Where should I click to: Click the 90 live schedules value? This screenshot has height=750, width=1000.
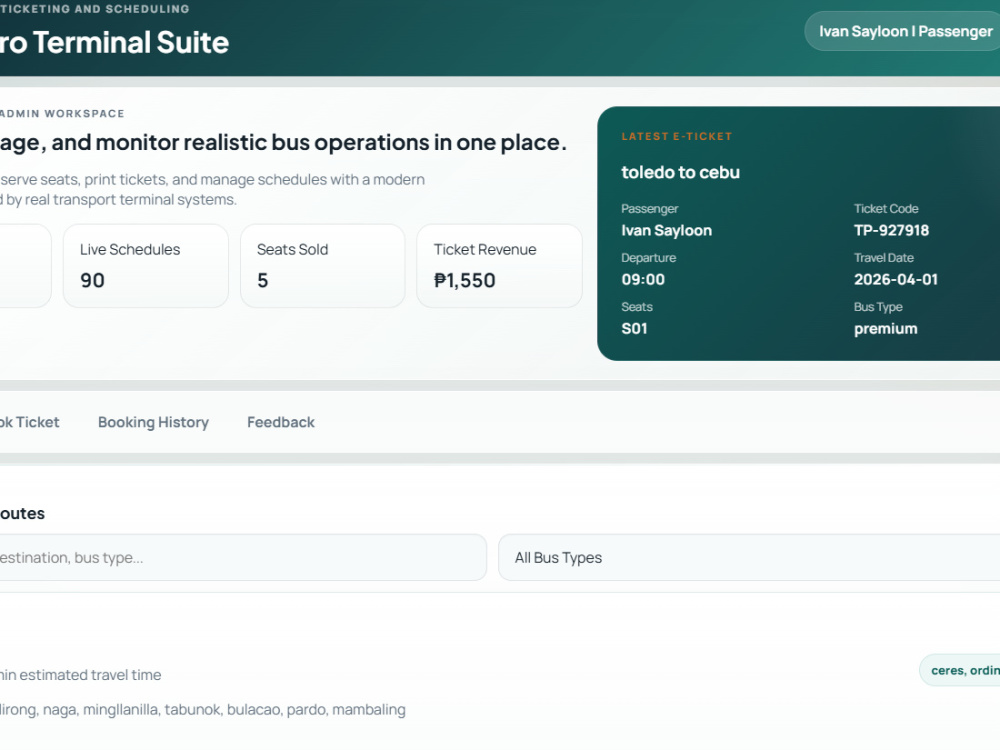(x=92, y=280)
